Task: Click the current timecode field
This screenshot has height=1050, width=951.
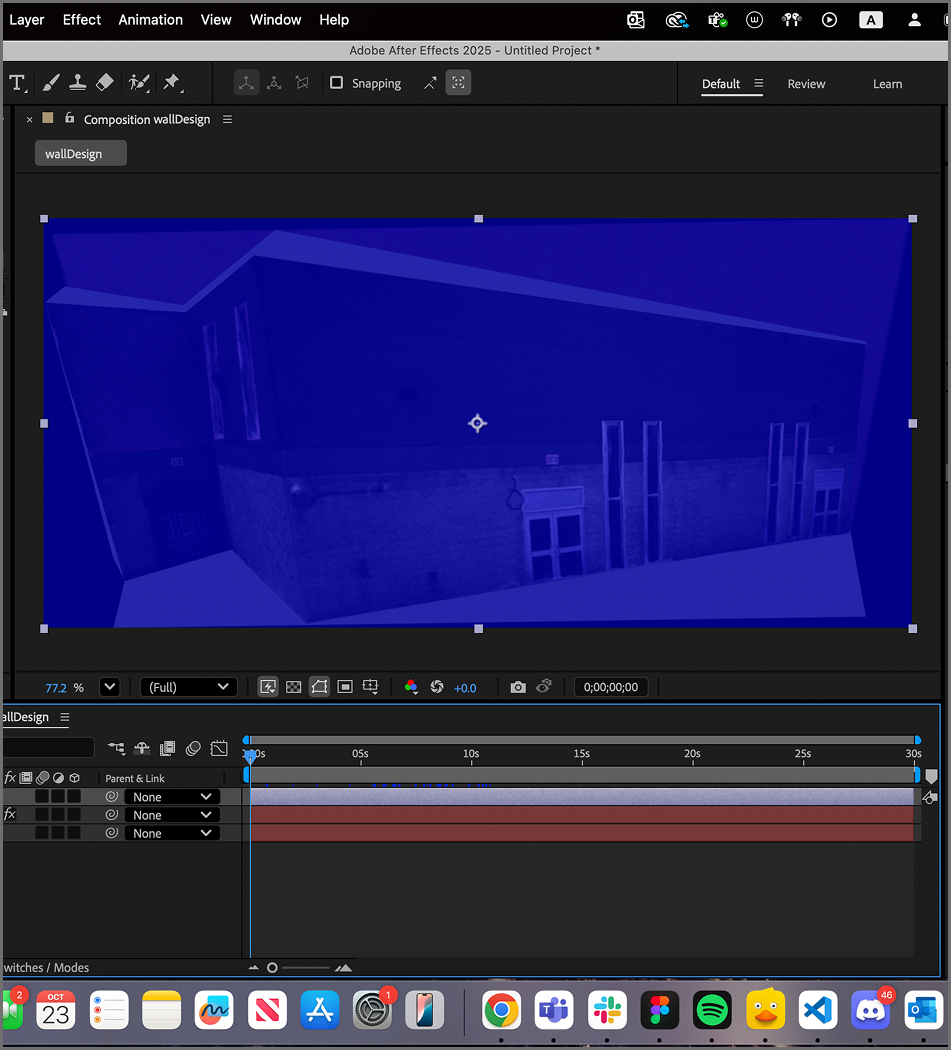Action: [610, 687]
